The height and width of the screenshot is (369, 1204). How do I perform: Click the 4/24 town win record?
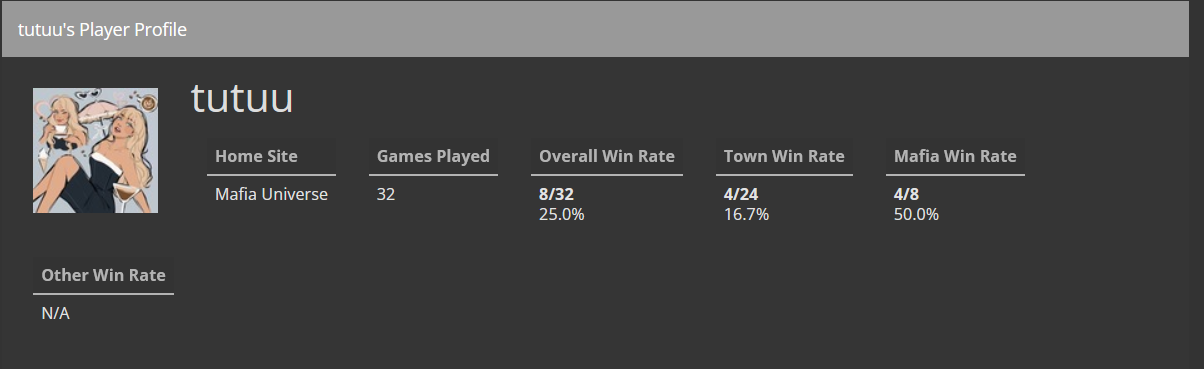tap(741, 194)
